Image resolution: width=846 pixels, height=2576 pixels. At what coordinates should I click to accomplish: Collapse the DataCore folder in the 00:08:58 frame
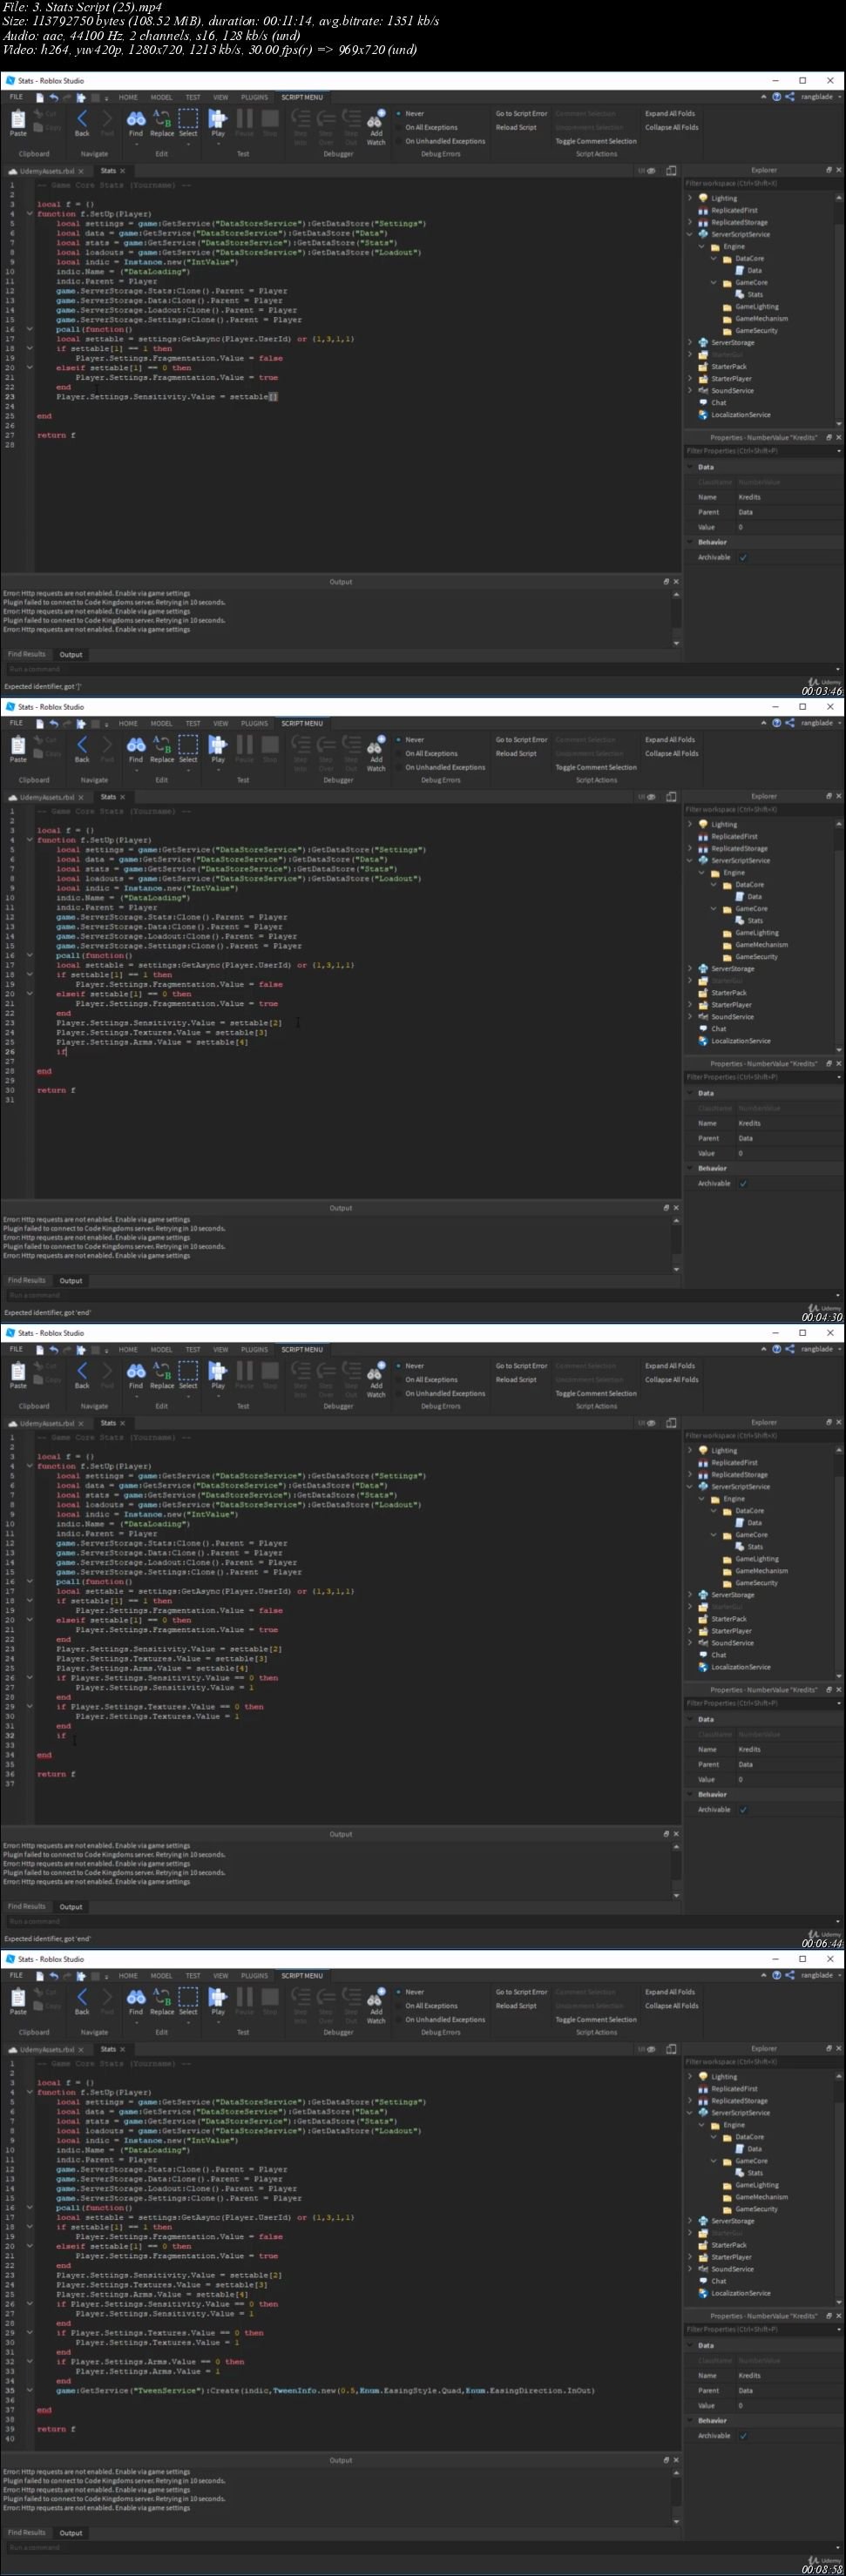click(x=713, y=2136)
